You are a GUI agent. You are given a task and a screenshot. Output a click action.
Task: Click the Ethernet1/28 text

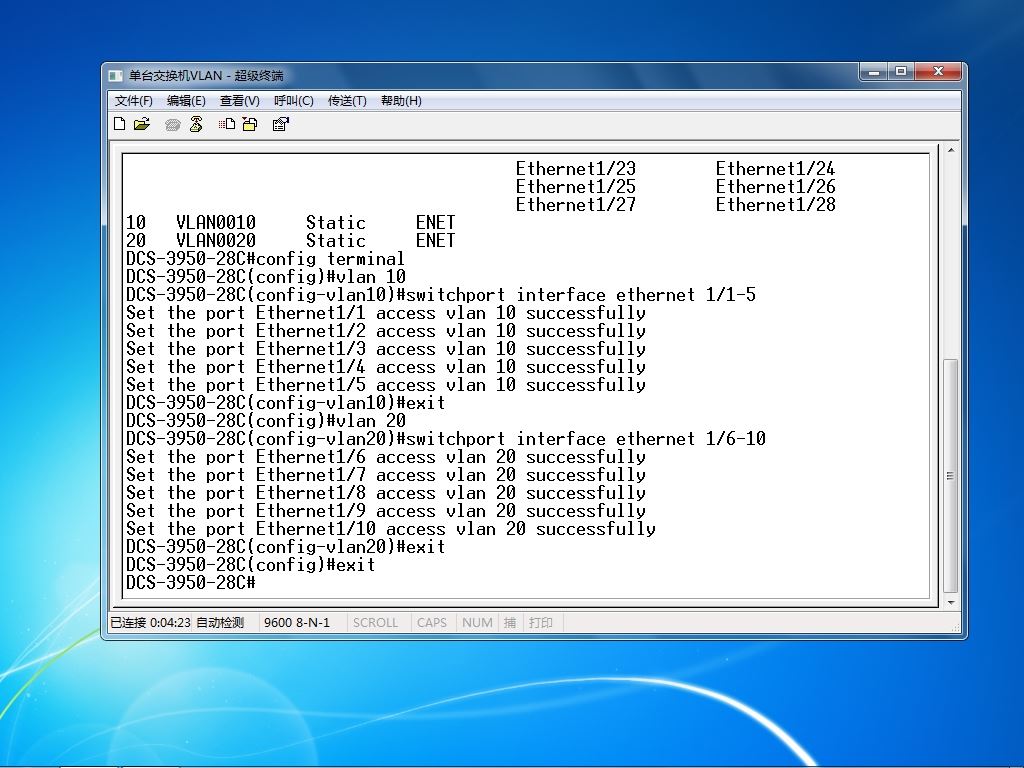coord(775,204)
